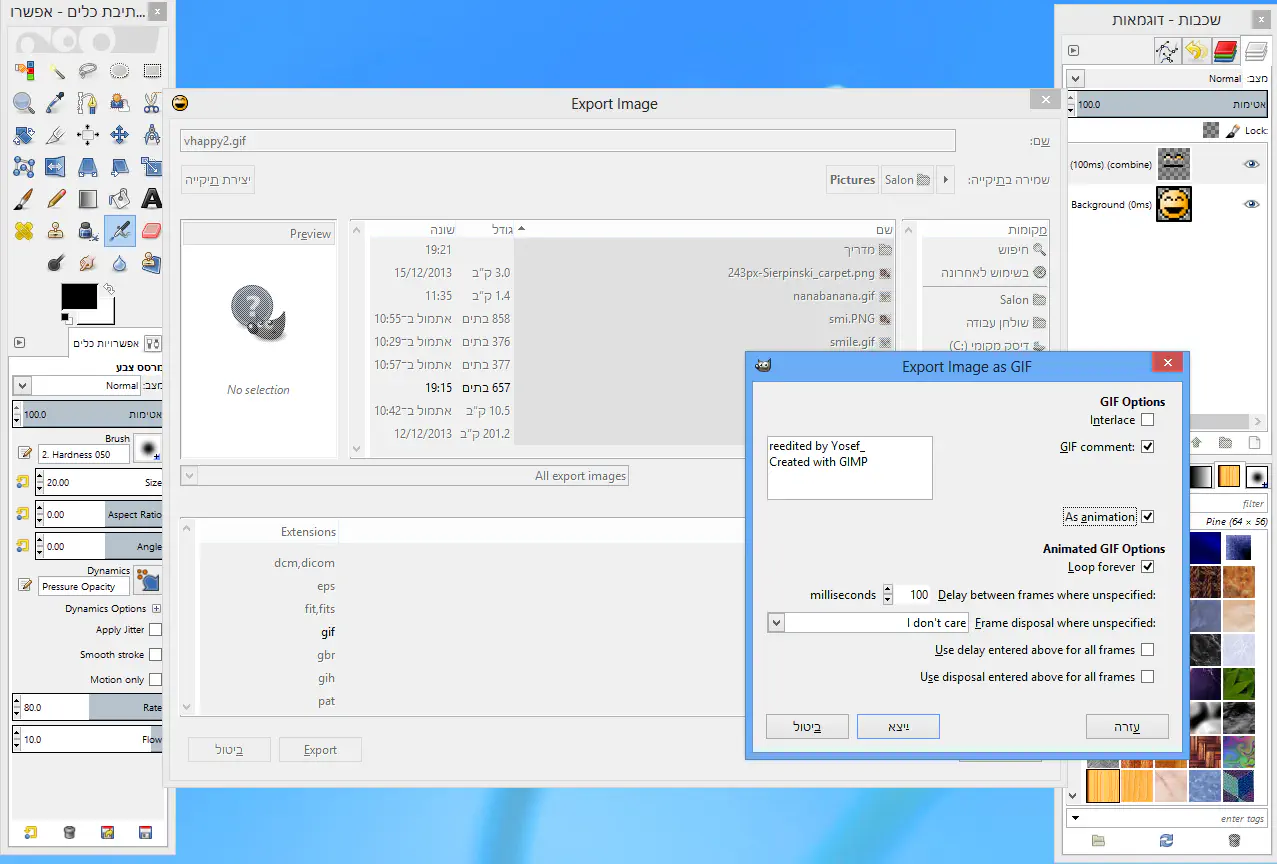
Task: Select the Zoom magnifier tool
Action: click(x=24, y=102)
